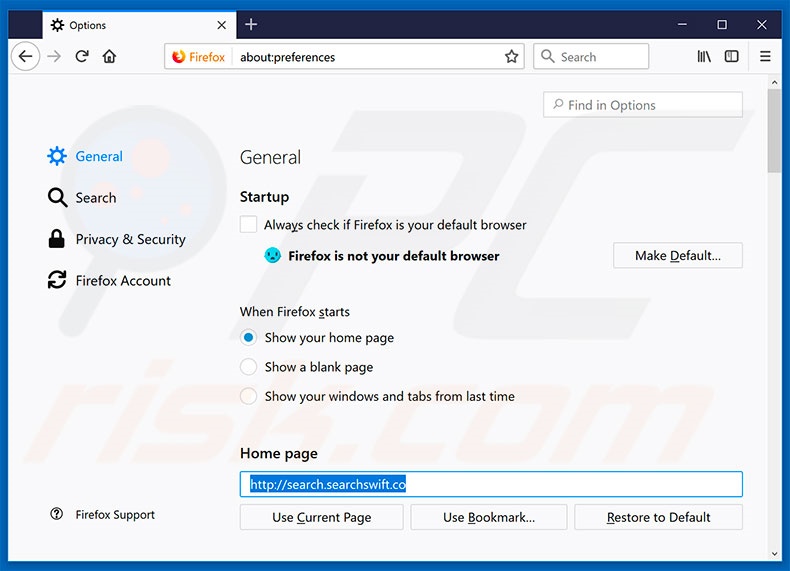Select Show your home page option
This screenshot has height=571, width=790.
click(248, 337)
